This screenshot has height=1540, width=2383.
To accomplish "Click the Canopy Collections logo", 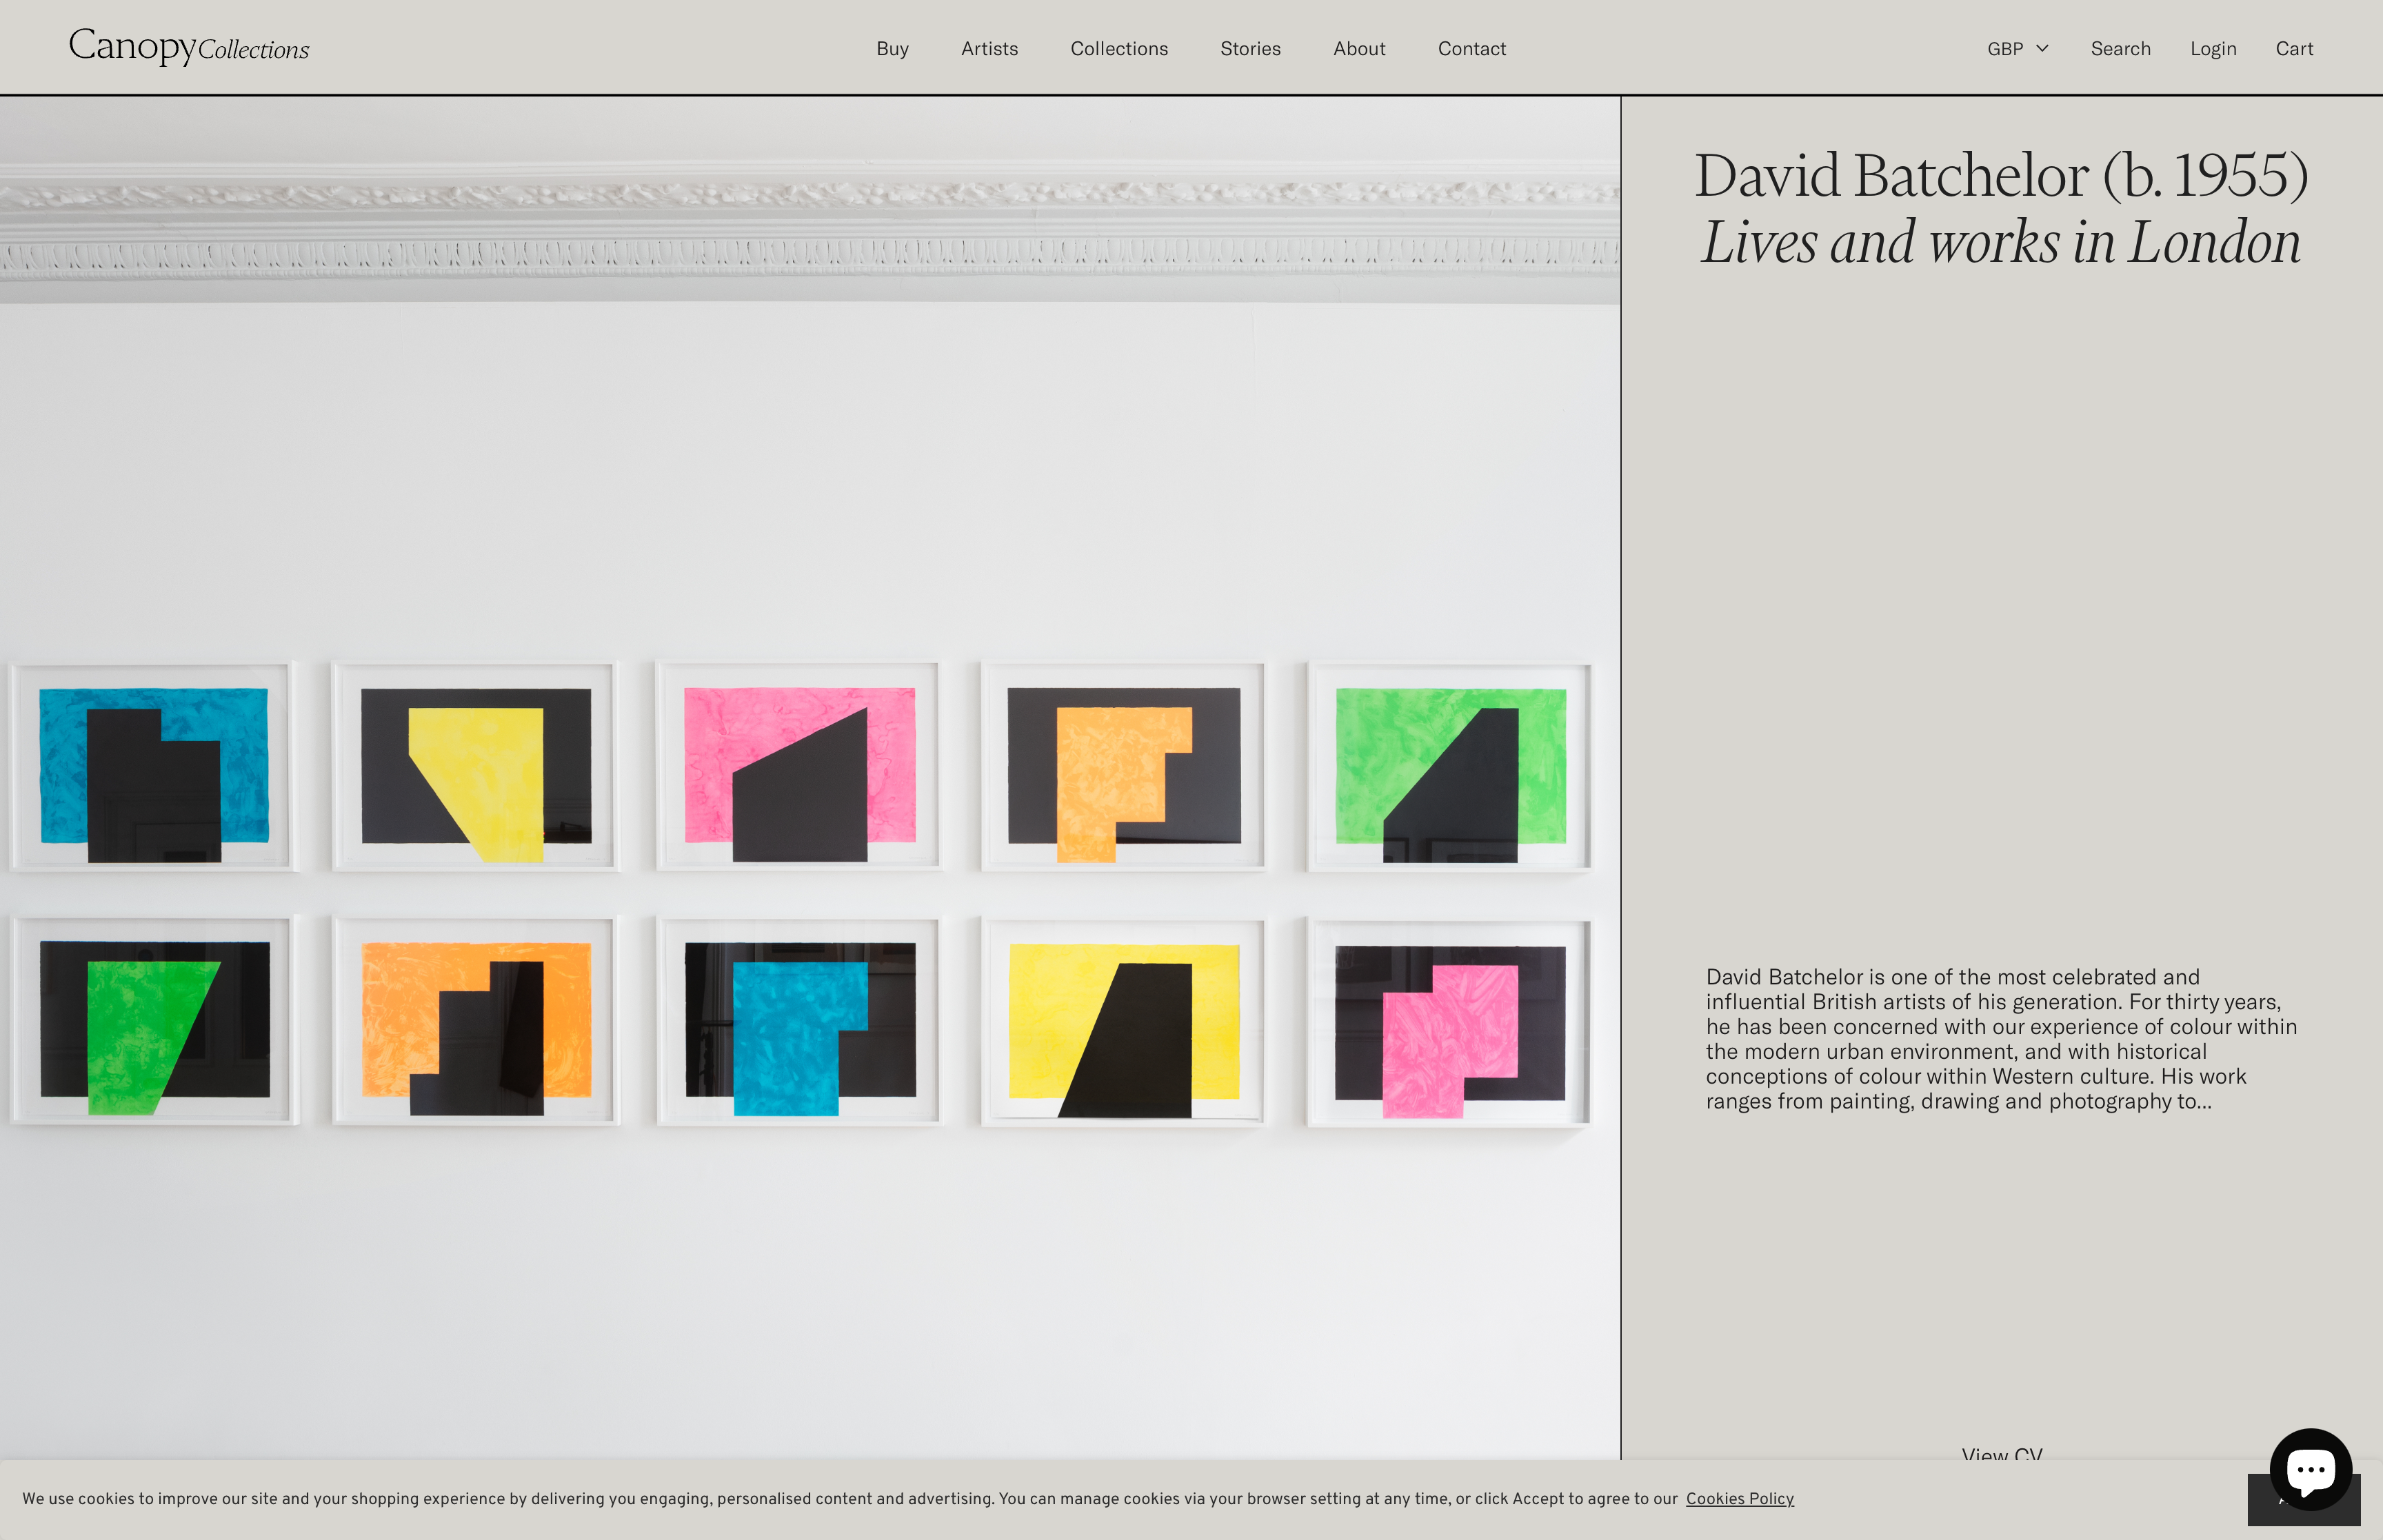I will pyautogui.click(x=189, y=47).
